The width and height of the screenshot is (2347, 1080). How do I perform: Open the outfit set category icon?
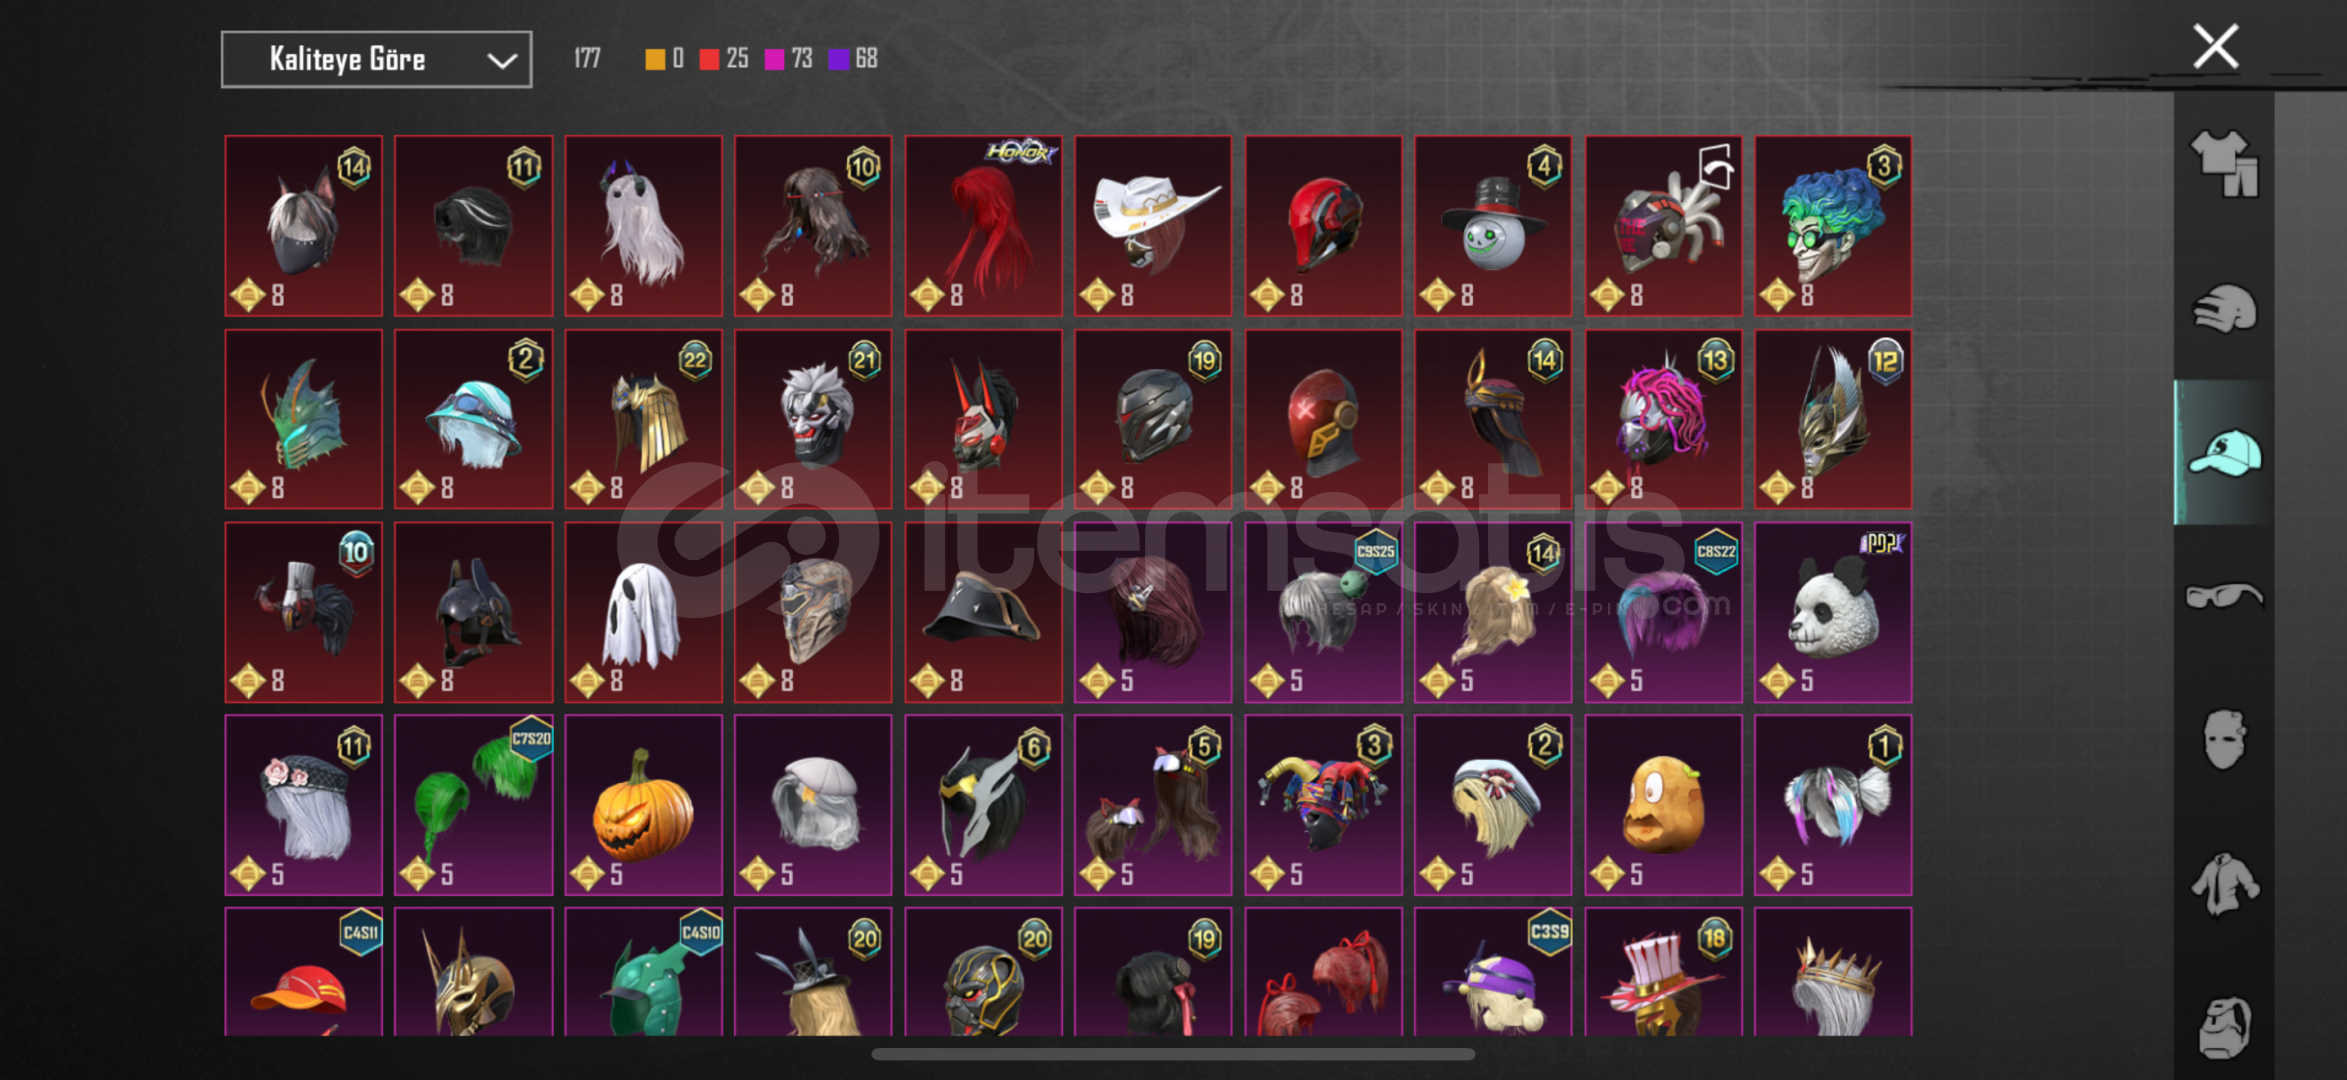(2224, 164)
